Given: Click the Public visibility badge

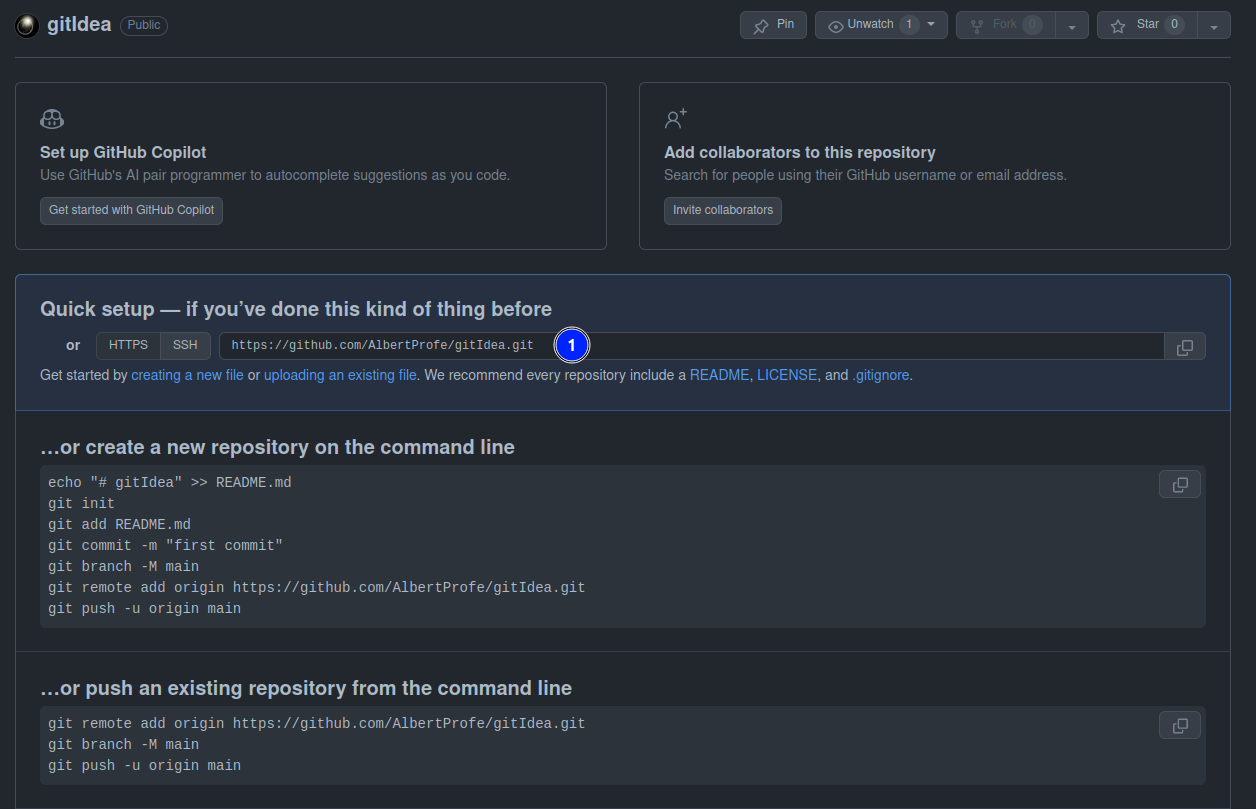Looking at the screenshot, I should click(144, 25).
